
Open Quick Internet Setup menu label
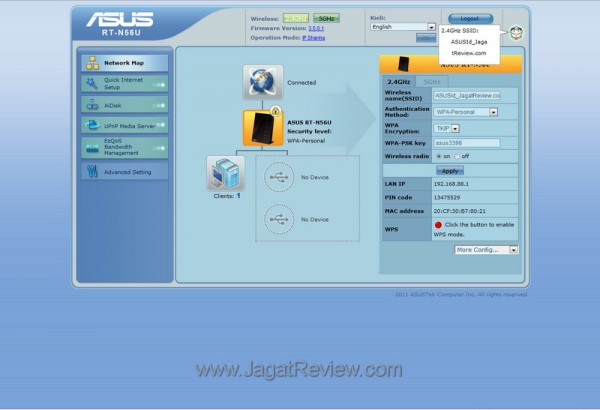tap(123, 83)
